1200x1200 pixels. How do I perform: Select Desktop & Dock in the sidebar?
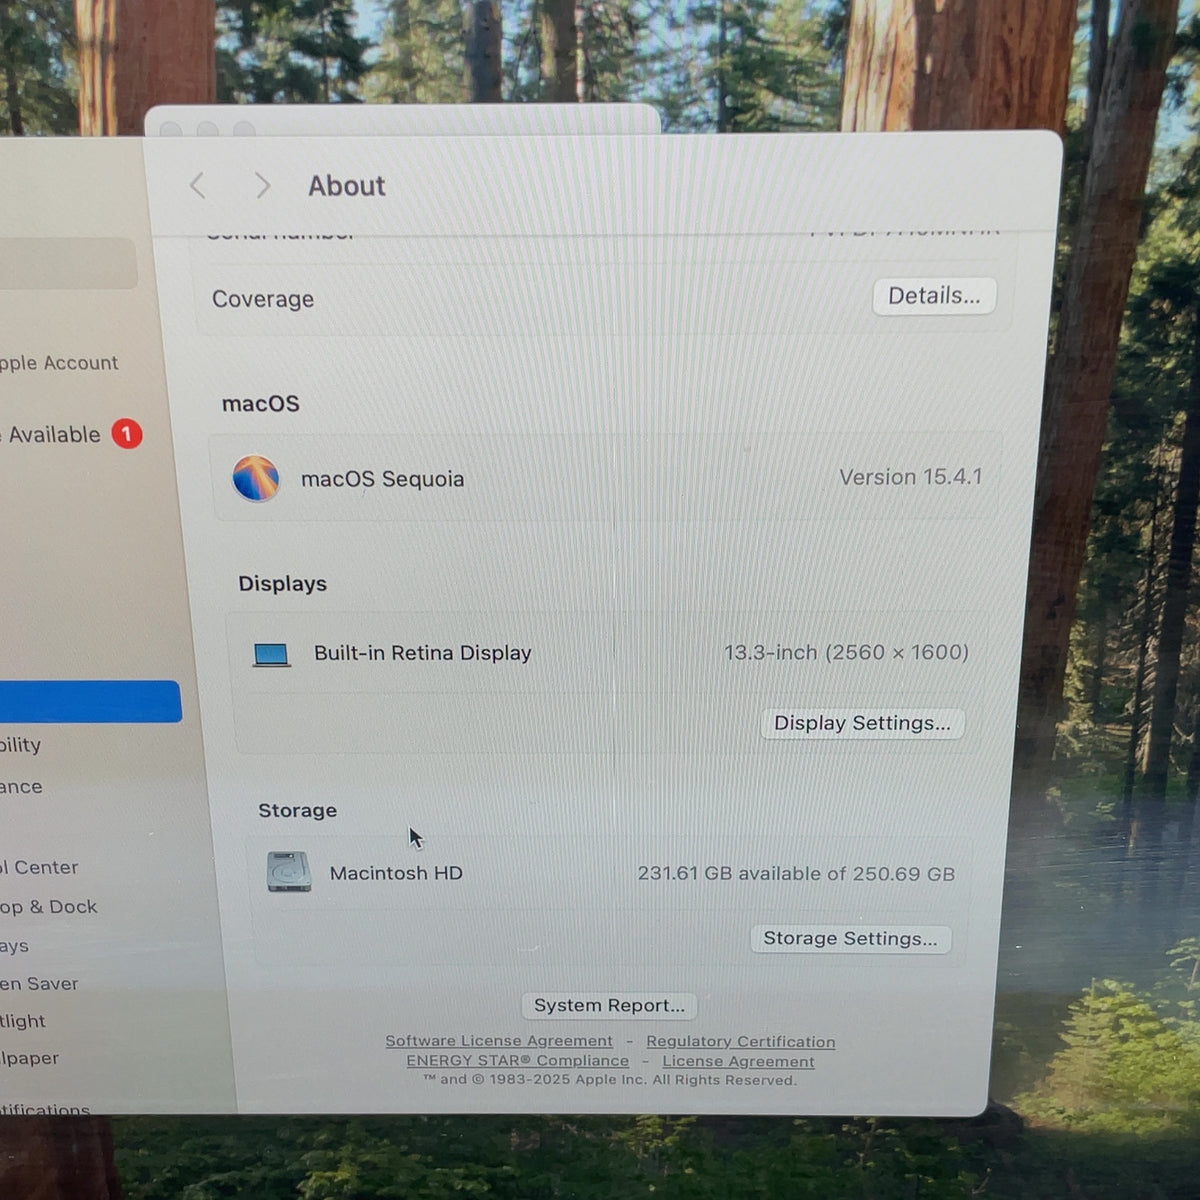49,907
